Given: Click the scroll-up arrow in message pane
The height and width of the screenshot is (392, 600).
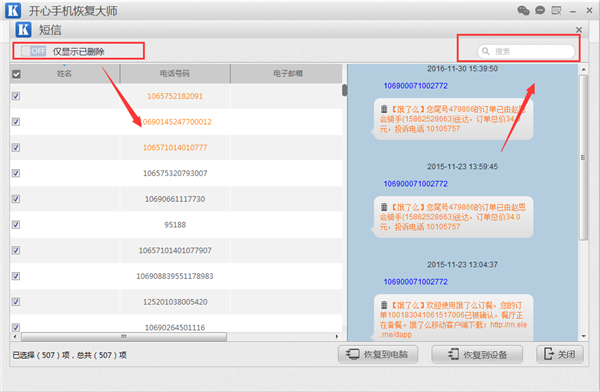Looking at the screenshot, I should tap(584, 70).
